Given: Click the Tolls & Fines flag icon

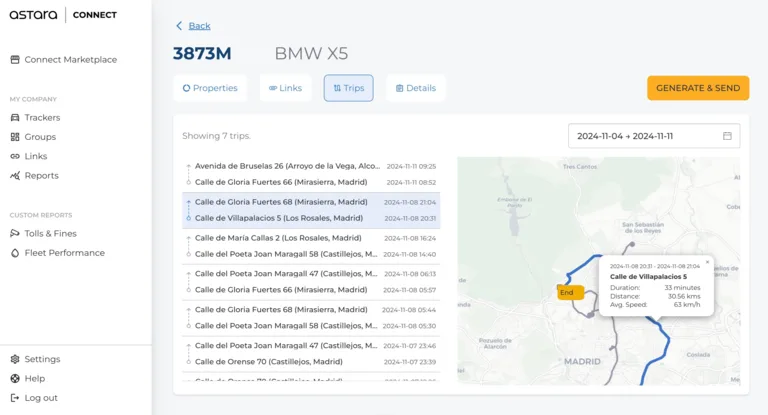Looking at the screenshot, I should [15, 234].
